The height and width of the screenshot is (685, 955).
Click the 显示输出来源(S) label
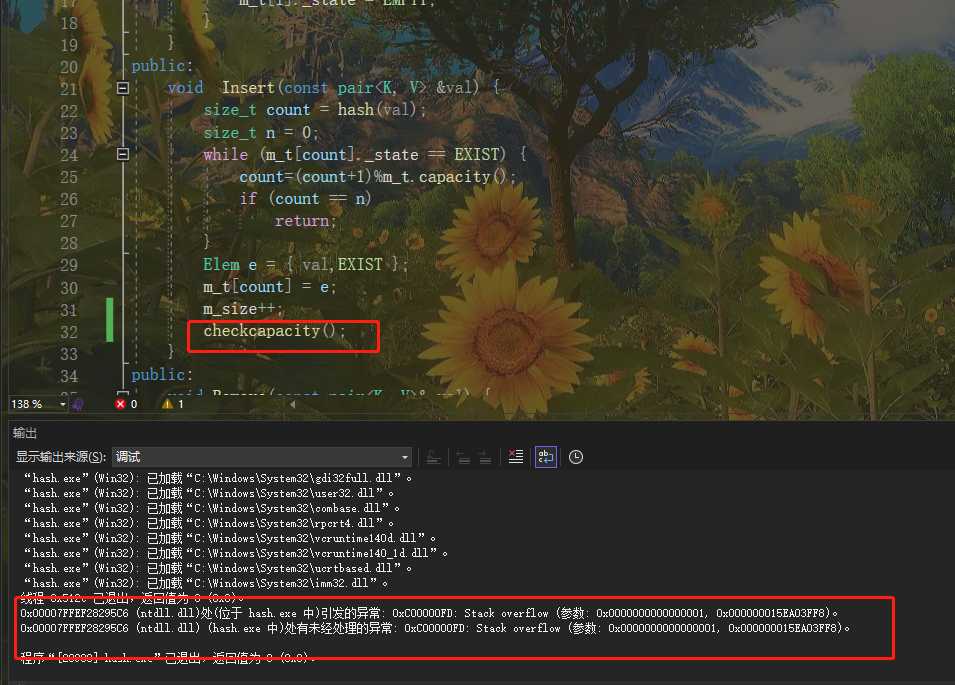(x=61, y=457)
